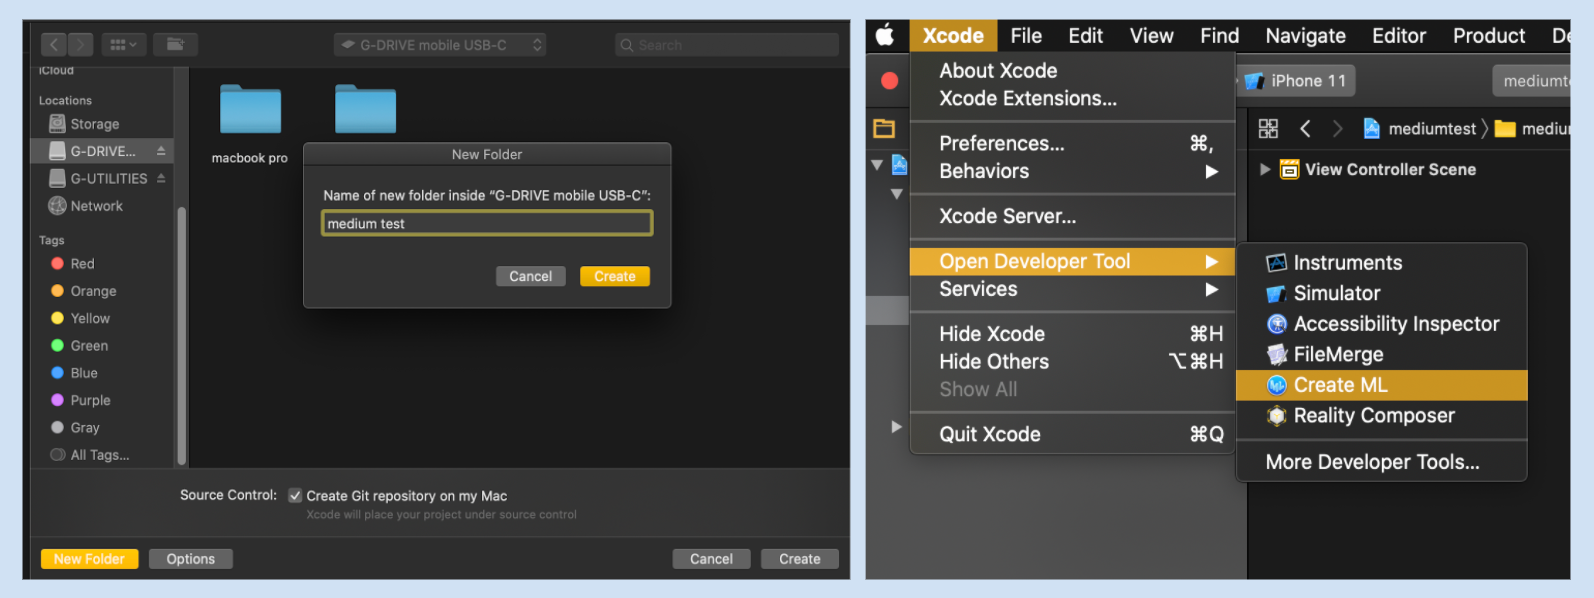Open the G-DRIVE mobile USB-C location dropdown
This screenshot has width=1594, height=598.
[x=440, y=45]
